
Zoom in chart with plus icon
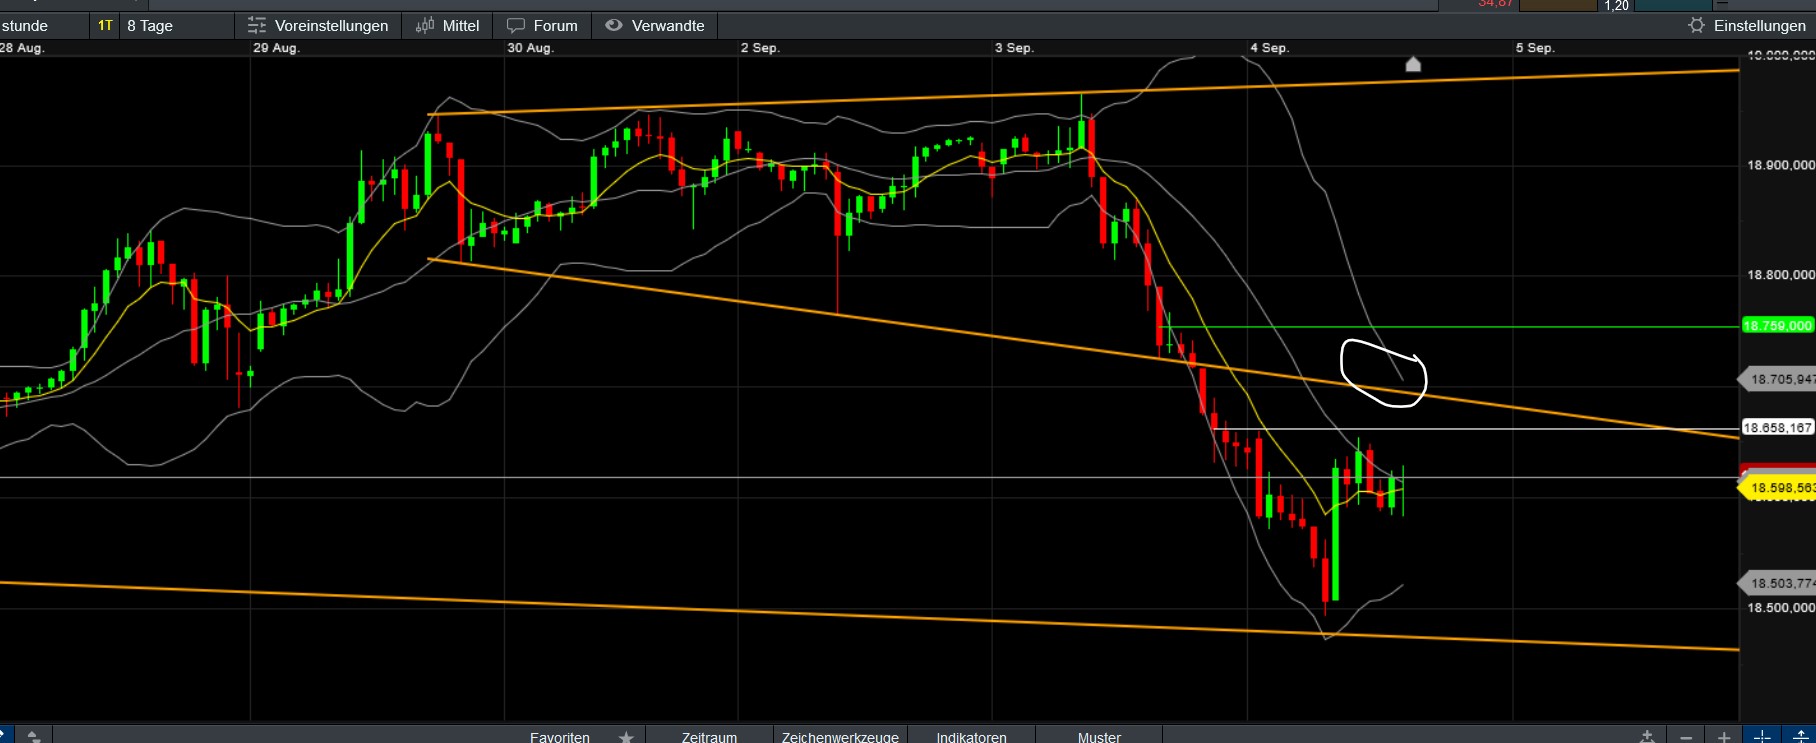coord(1724,737)
